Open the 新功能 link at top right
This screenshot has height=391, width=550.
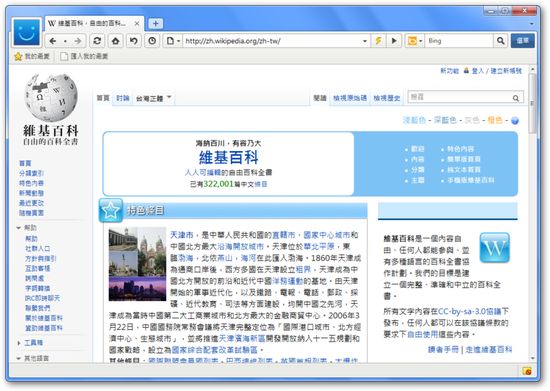449,71
